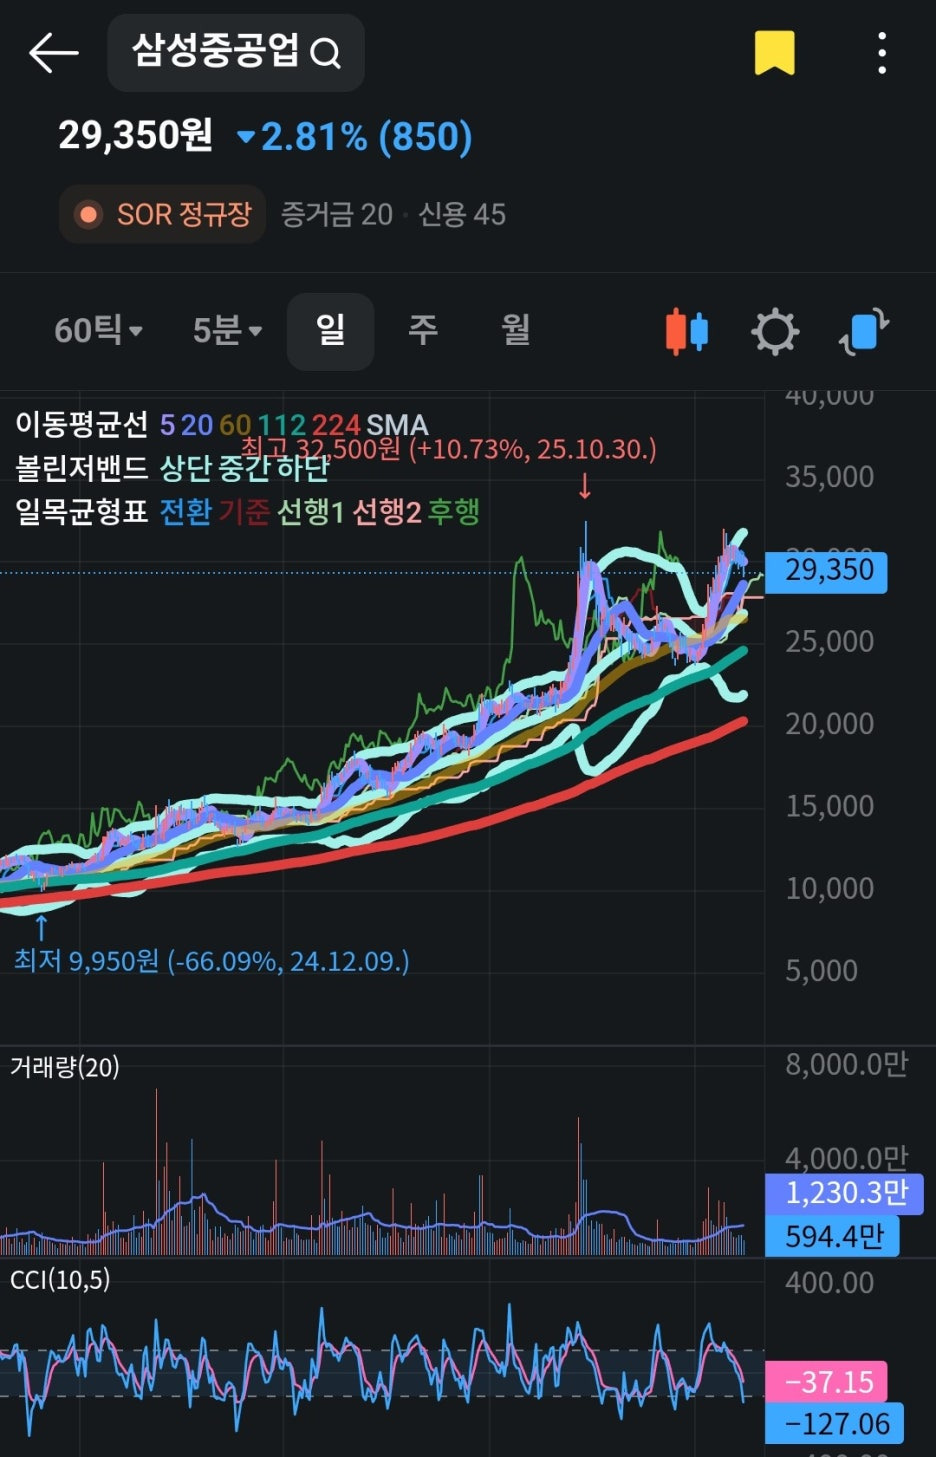This screenshot has height=1457, width=936.
Task: Tap the 신용 45 credit text
Action: (462, 214)
